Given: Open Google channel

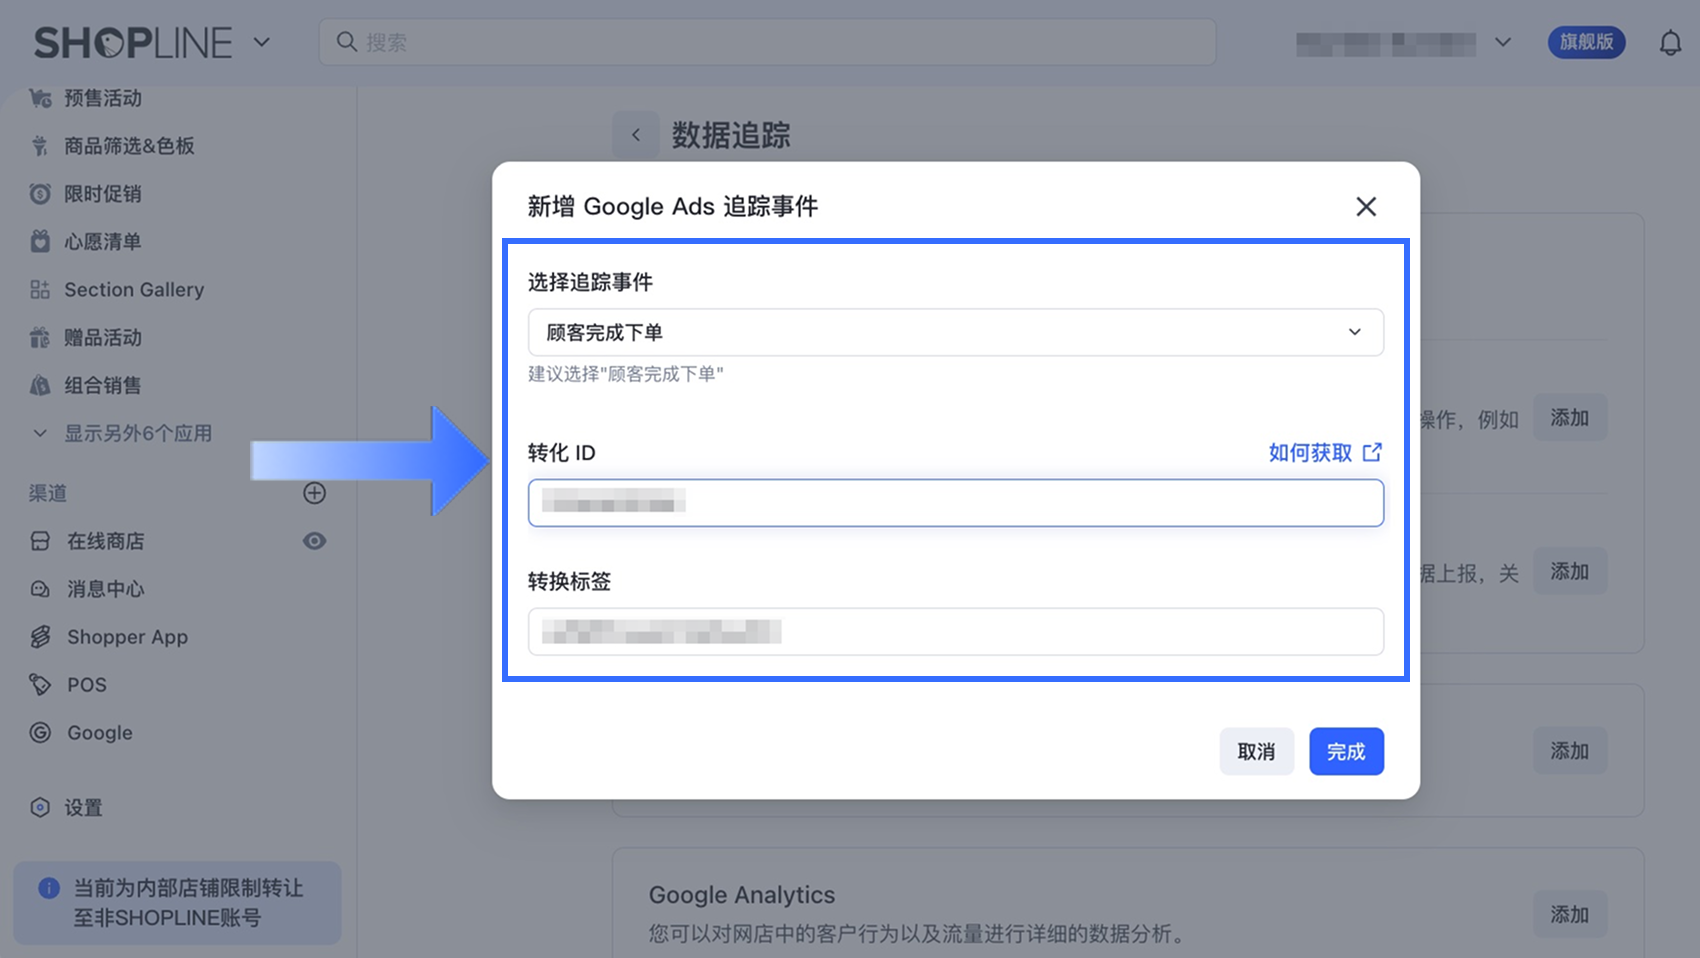Looking at the screenshot, I should coord(100,733).
